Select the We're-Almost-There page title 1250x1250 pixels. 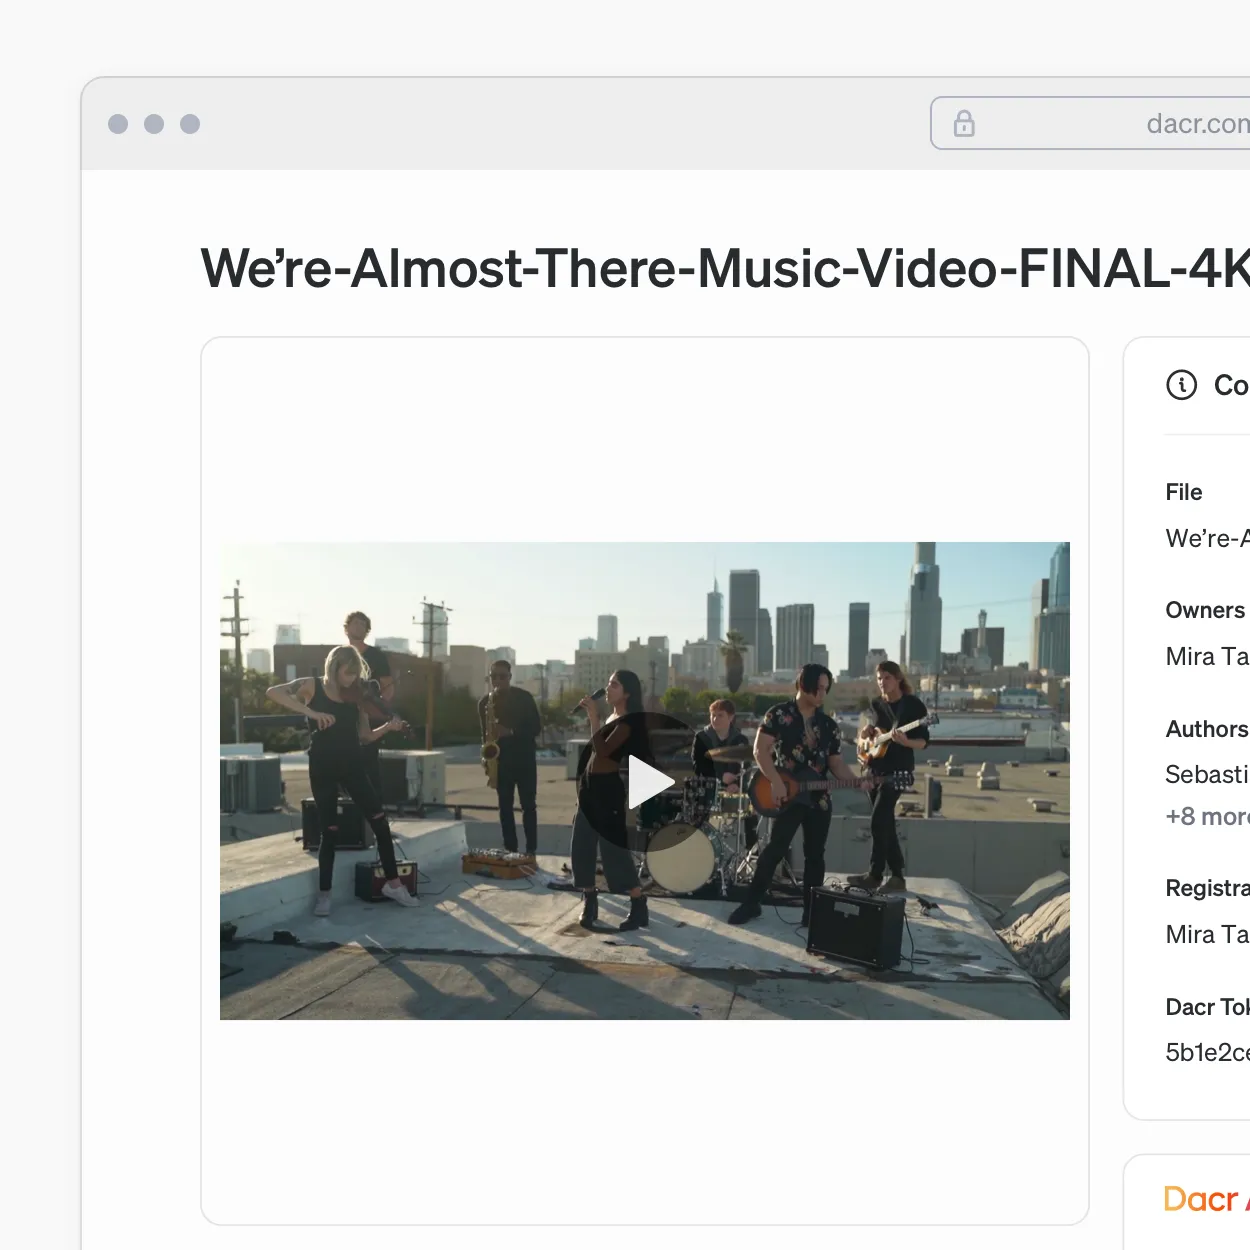coord(725,268)
